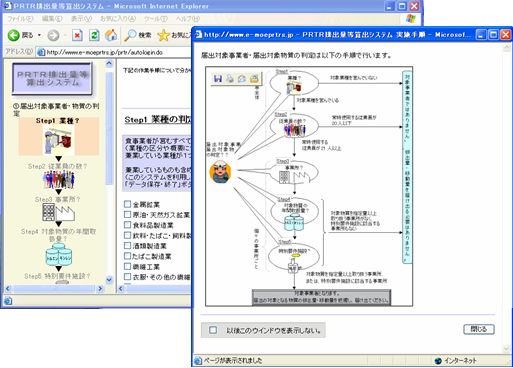Click the Refresh page icon
Viewport: 513px width, 368px height.
pos(94,35)
